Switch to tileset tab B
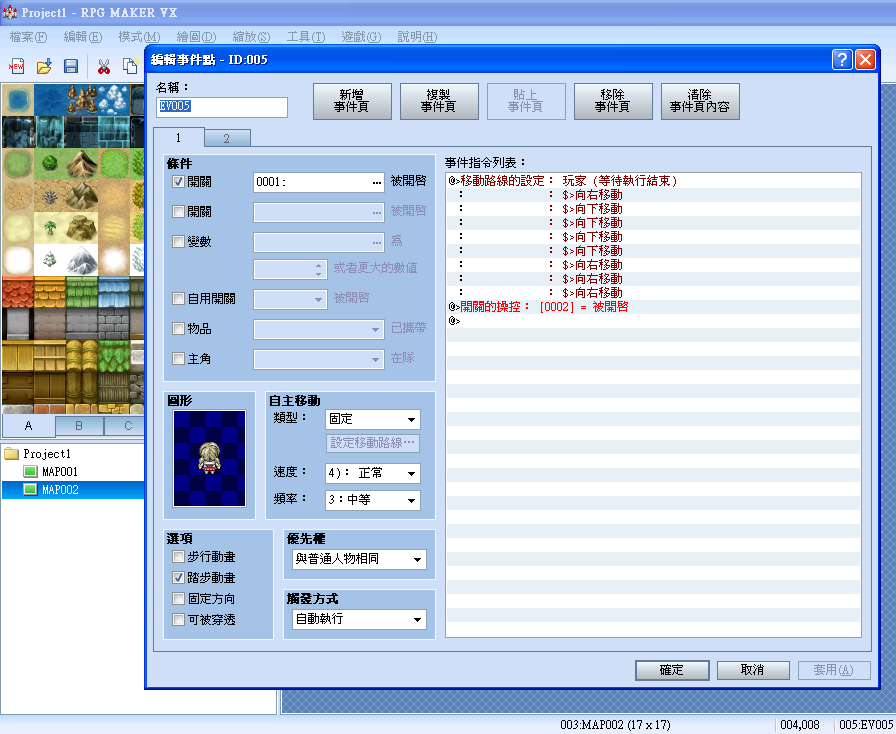The width and height of the screenshot is (896, 734). click(x=79, y=425)
